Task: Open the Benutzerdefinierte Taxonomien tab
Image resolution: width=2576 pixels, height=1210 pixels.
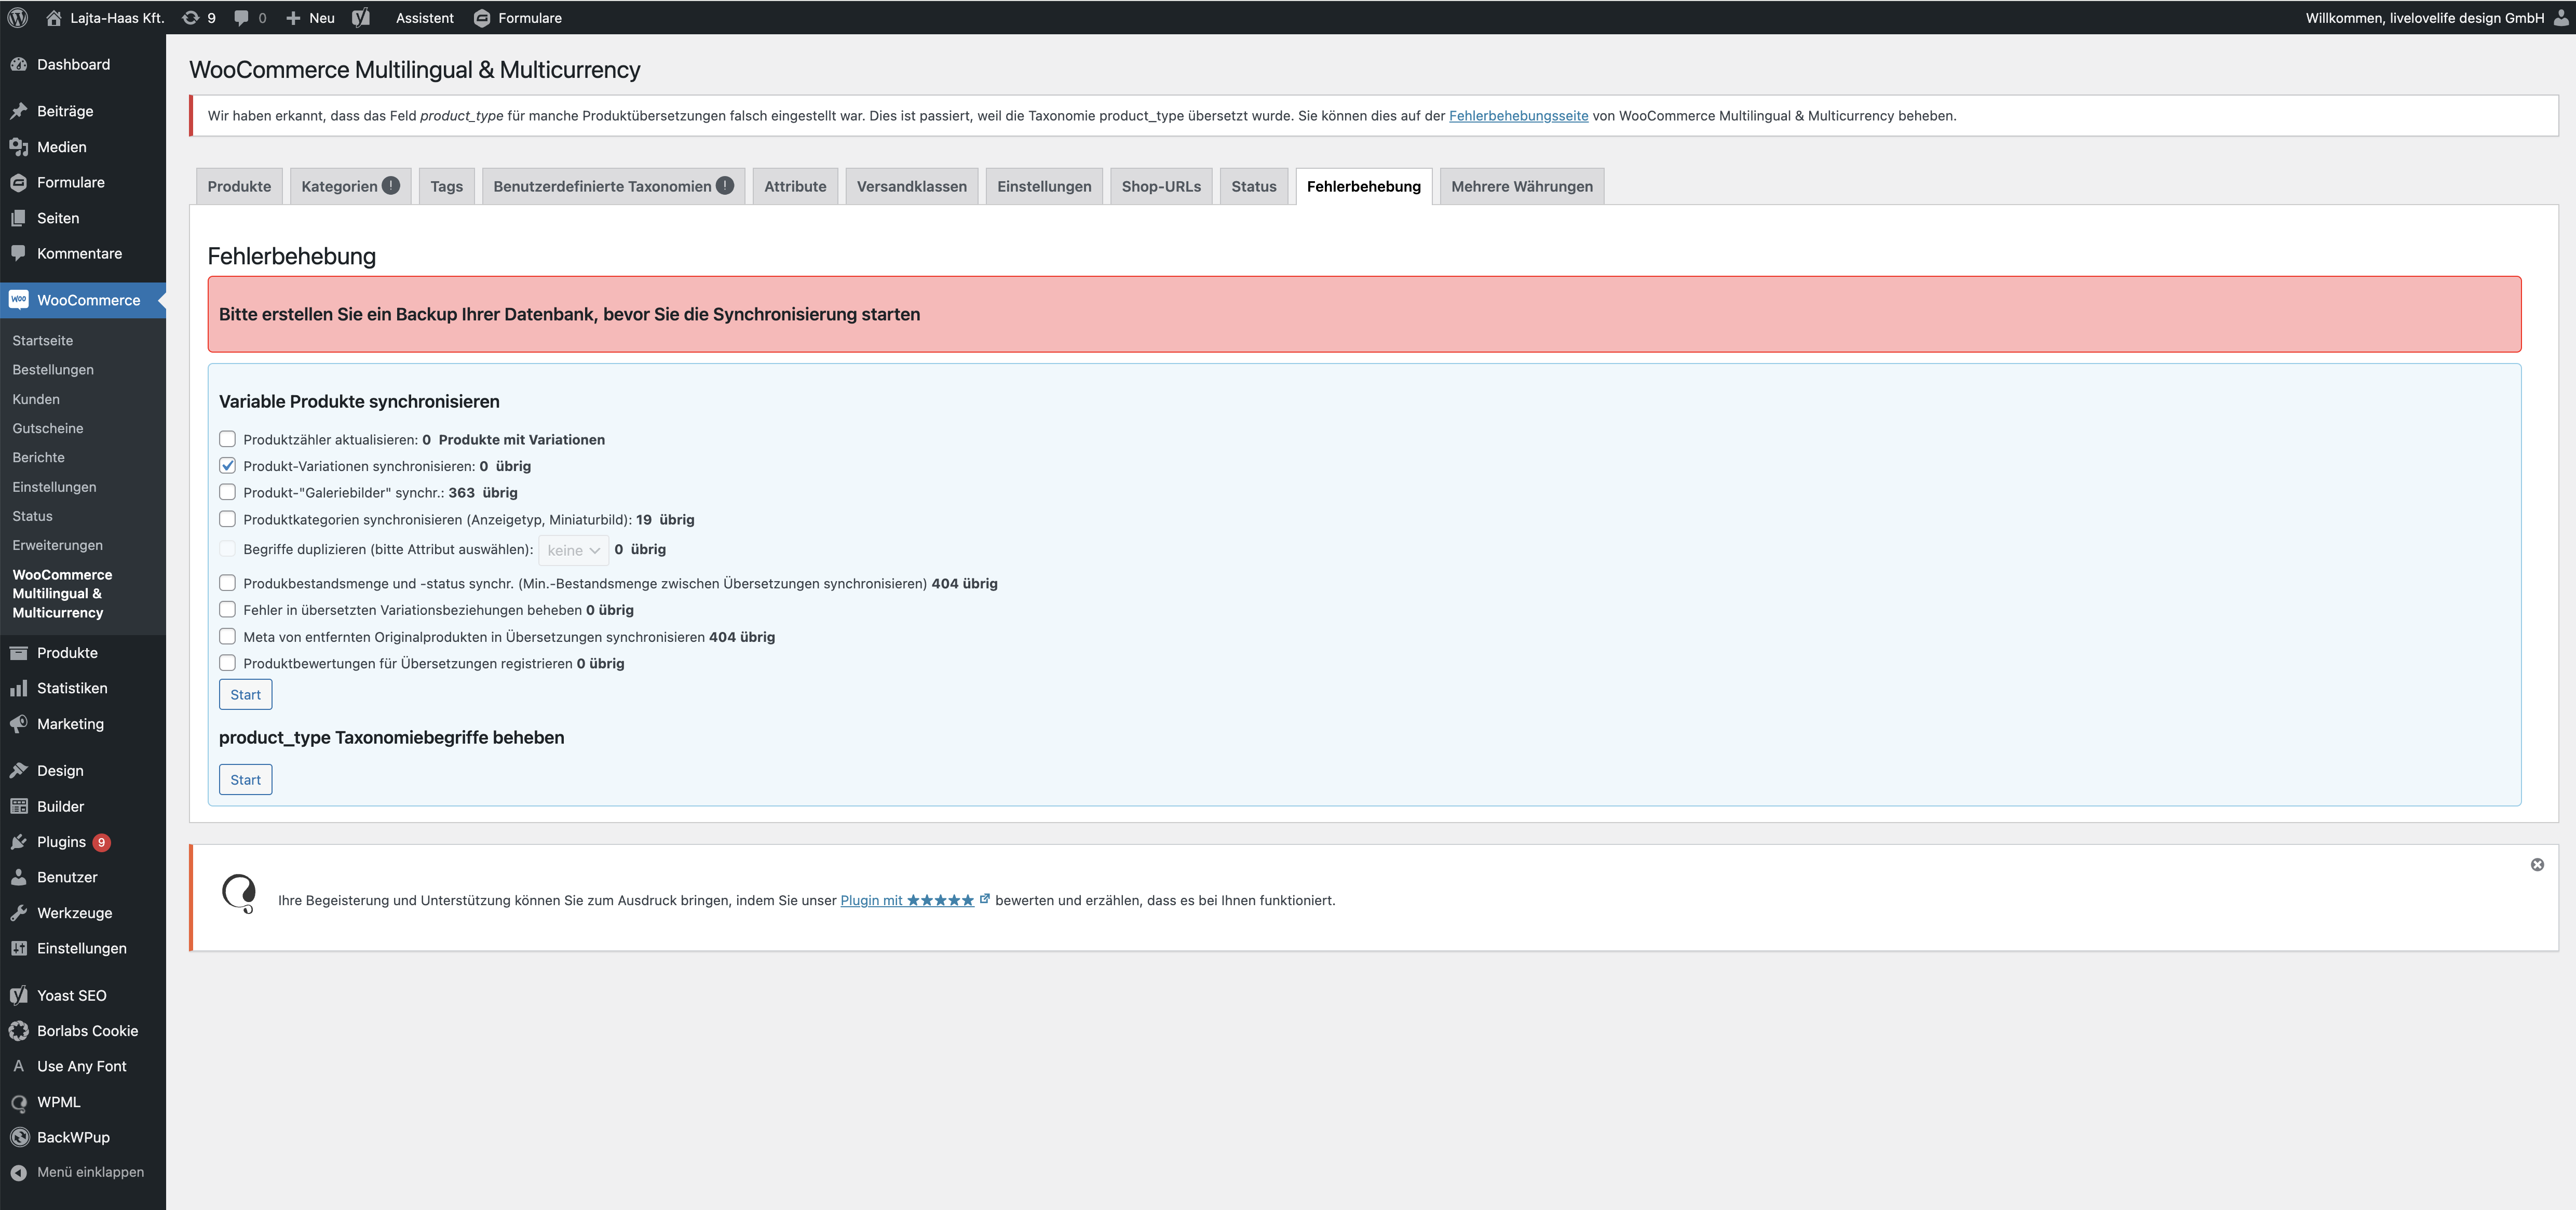Action: coord(613,186)
